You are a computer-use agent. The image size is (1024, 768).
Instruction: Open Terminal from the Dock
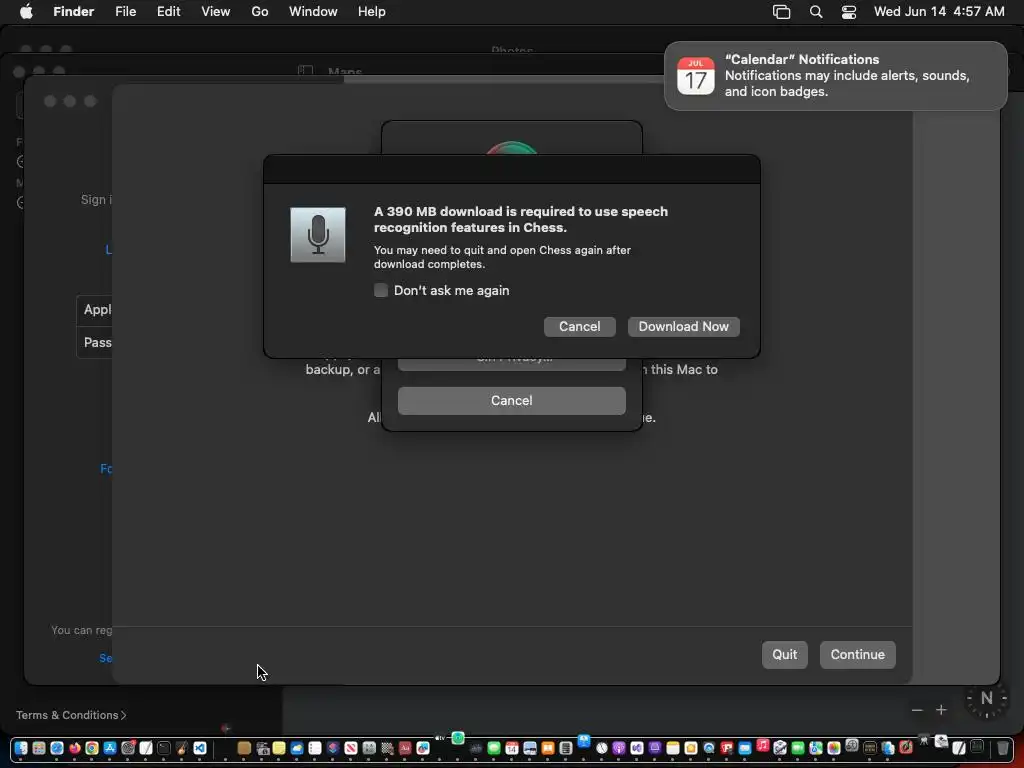[x=163, y=748]
